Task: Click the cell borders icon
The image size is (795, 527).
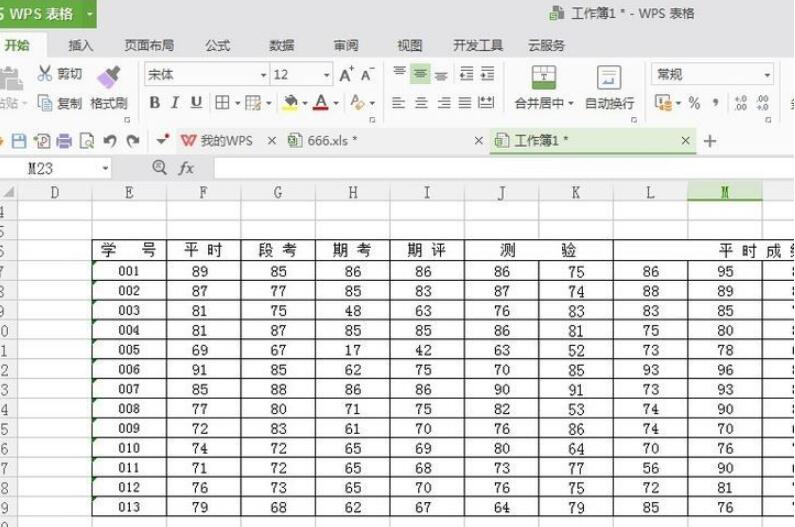Action: [222, 103]
